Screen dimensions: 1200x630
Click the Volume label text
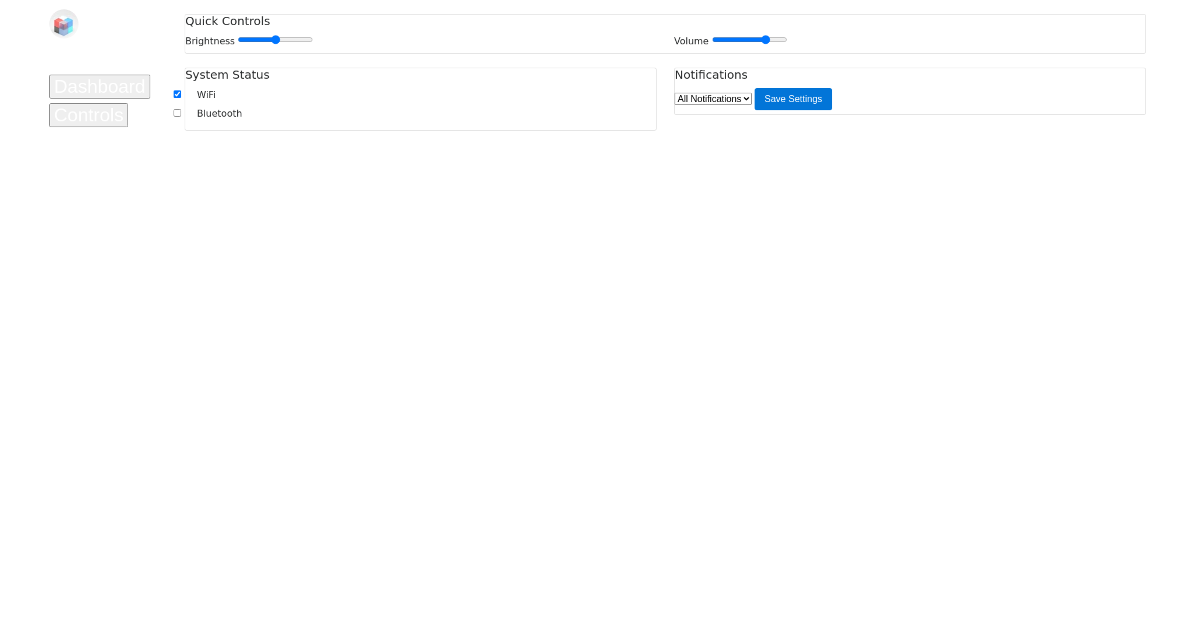pyautogui.click(x=691, y=41)
